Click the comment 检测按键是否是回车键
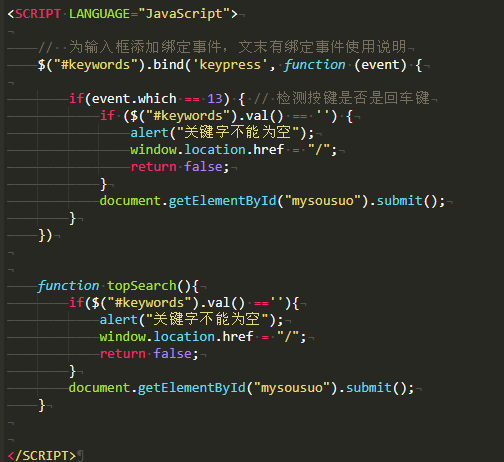Screen dimensions: 504x462 pos(353,98)
